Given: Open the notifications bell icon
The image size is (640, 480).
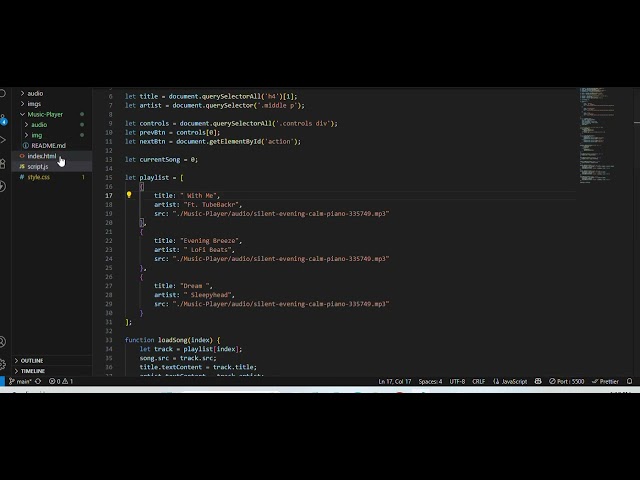Looking at the screenshot, I should pos(629,381).
